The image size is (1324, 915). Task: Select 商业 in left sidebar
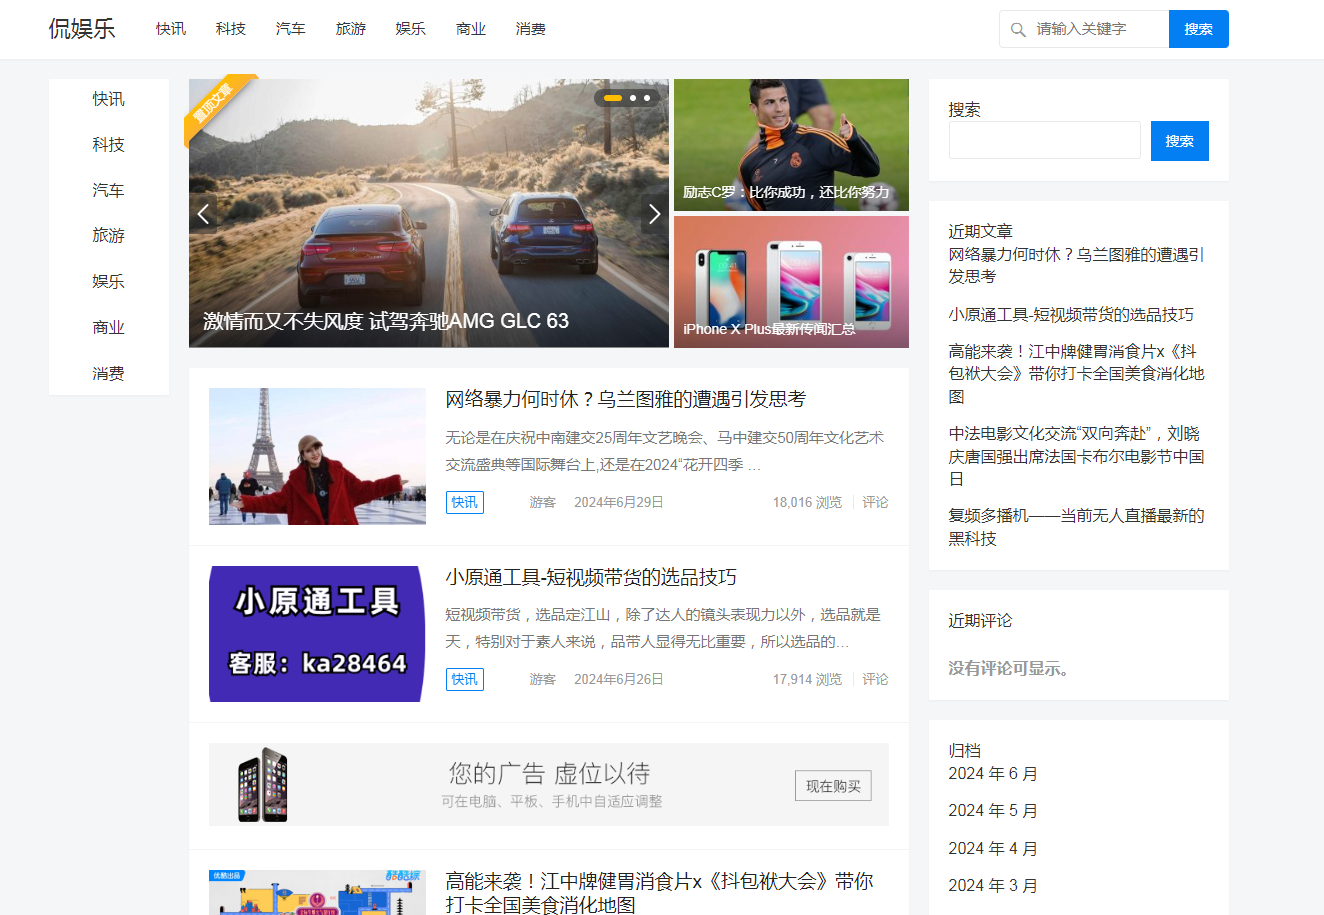[x=109, y=328]
